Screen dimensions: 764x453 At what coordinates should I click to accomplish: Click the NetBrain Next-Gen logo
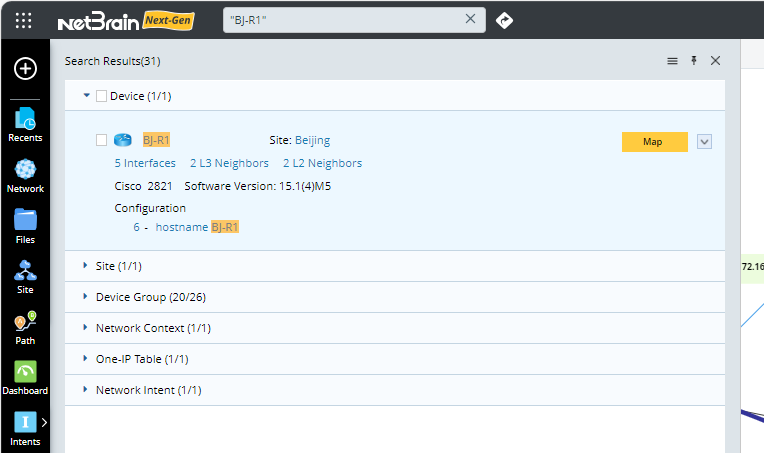click(x=126, y=21)
